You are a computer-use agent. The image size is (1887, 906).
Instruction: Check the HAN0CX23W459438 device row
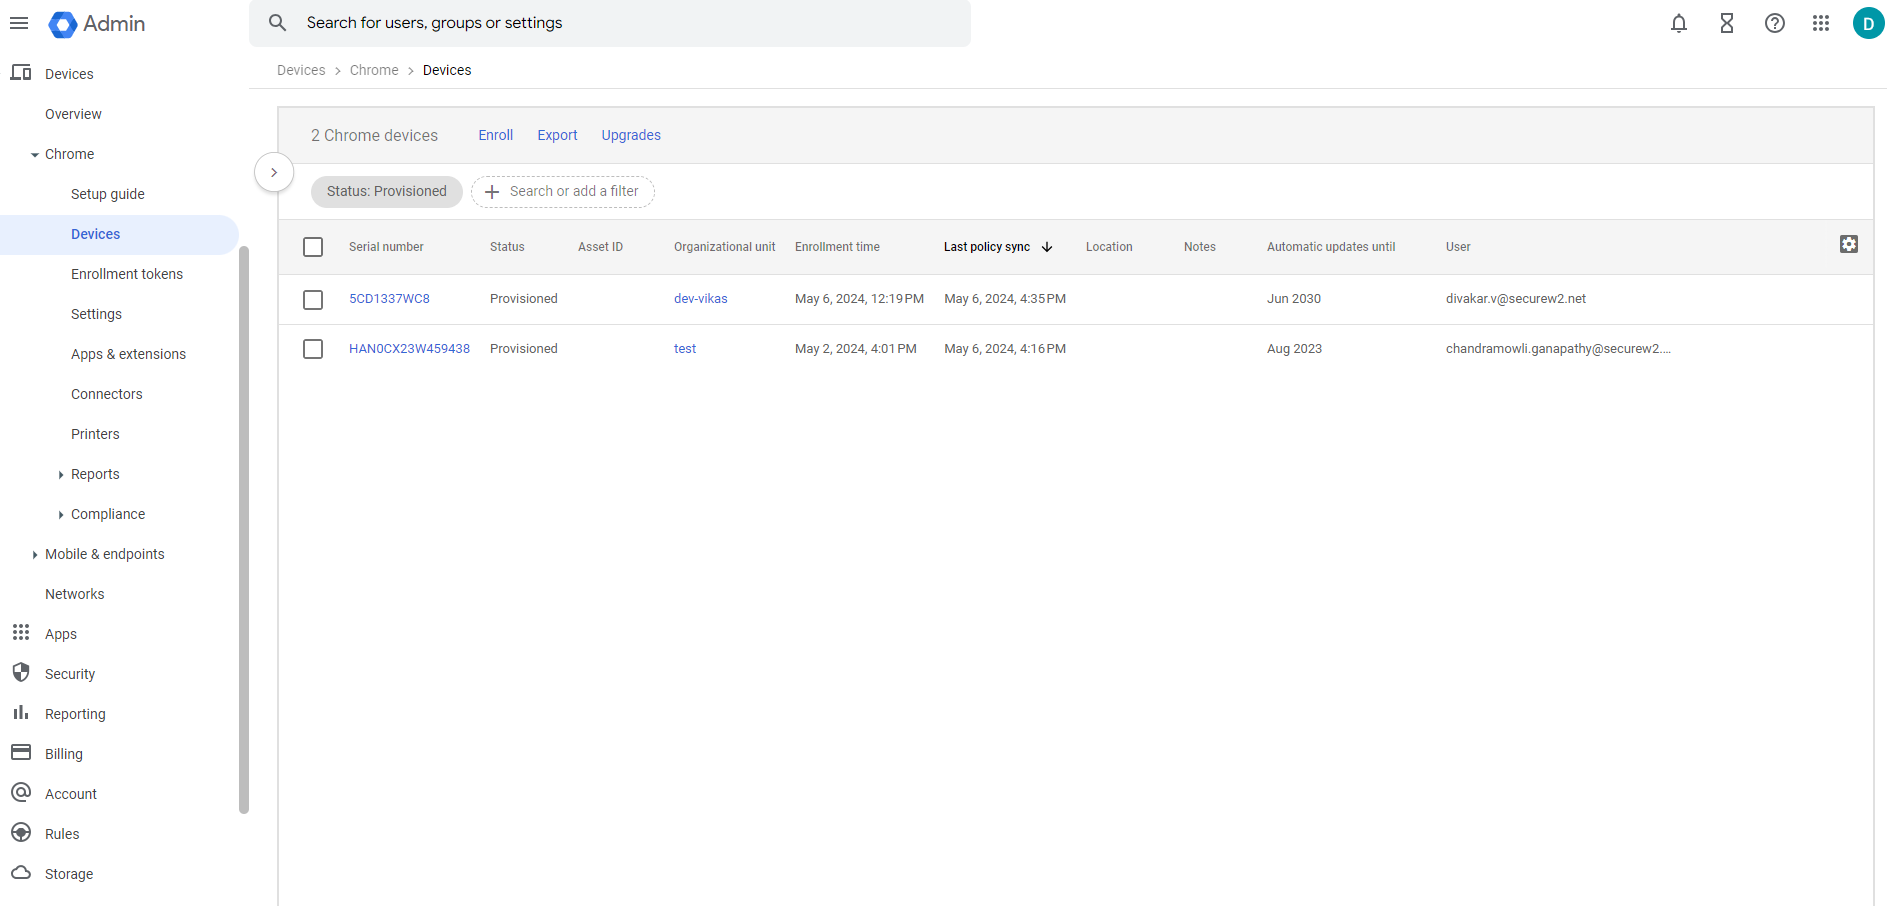point(313,349)
